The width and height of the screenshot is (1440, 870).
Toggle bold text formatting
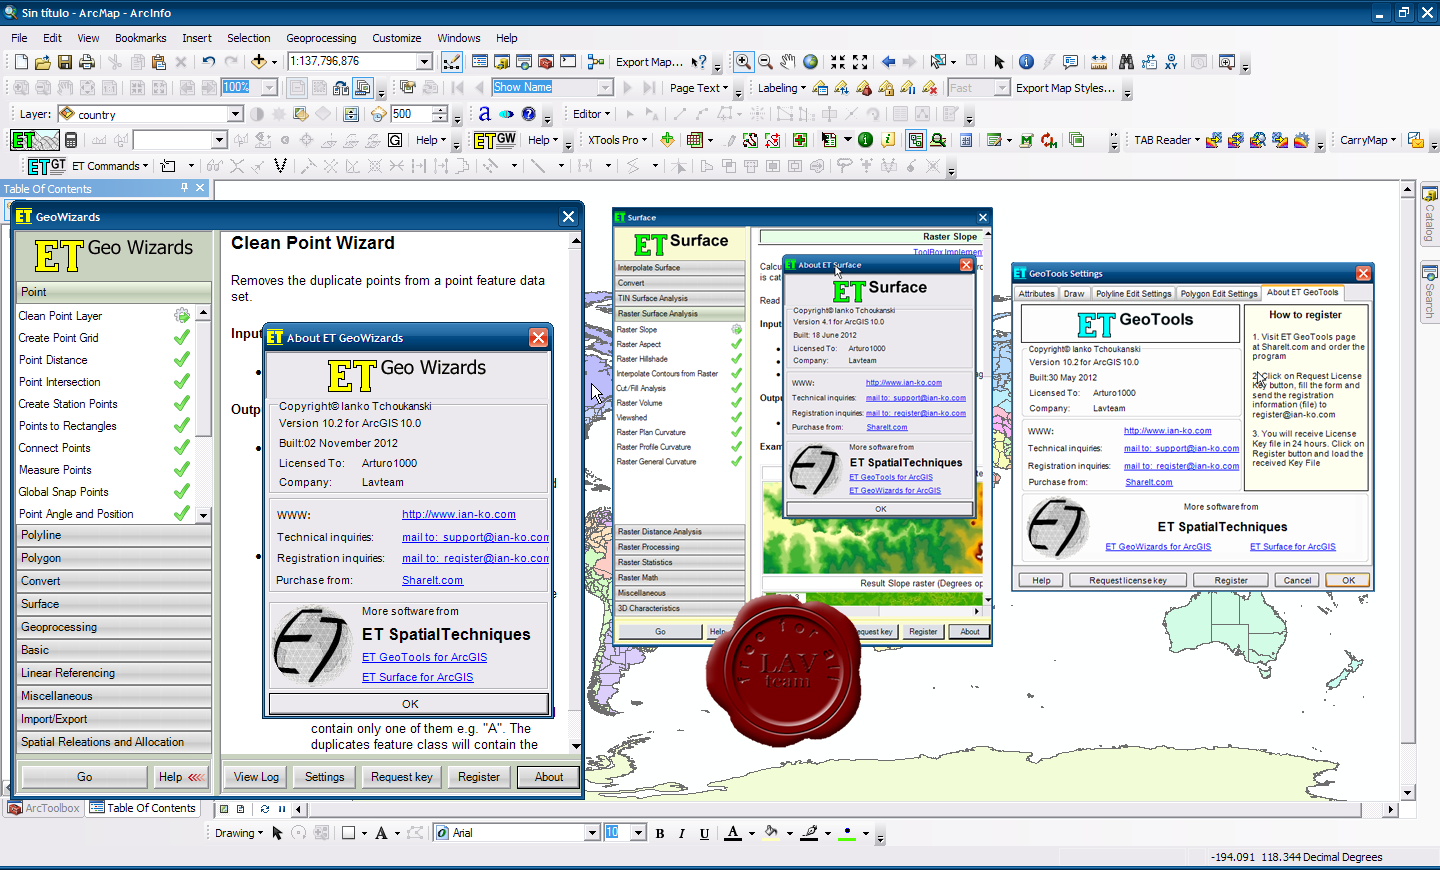660,833
